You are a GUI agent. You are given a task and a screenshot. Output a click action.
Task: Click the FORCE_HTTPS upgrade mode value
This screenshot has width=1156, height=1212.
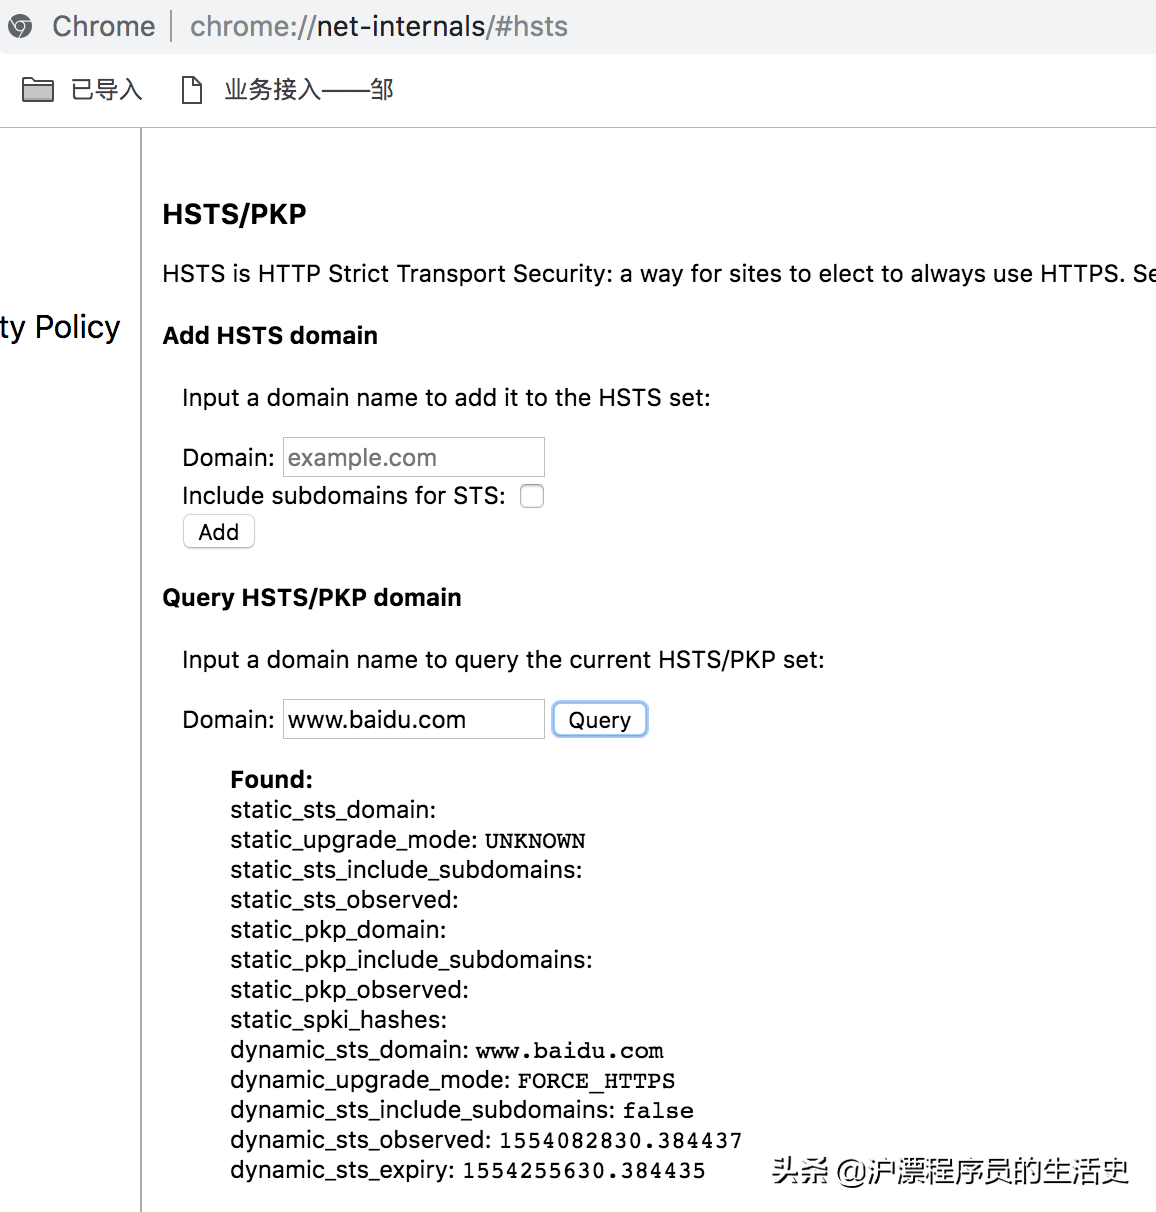coord(596,1081)
